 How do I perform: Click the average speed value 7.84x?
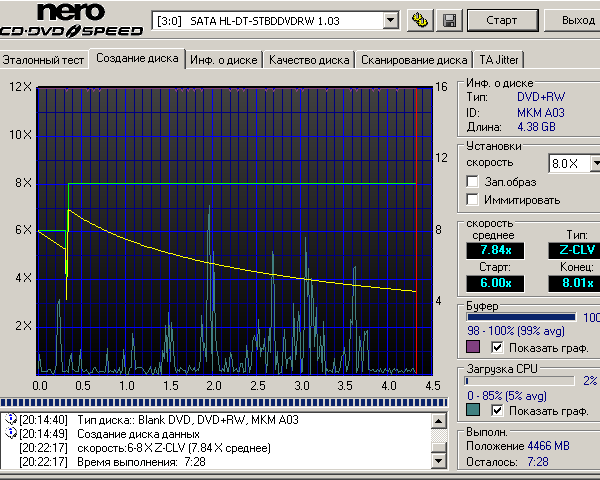(x=495, y=250)
